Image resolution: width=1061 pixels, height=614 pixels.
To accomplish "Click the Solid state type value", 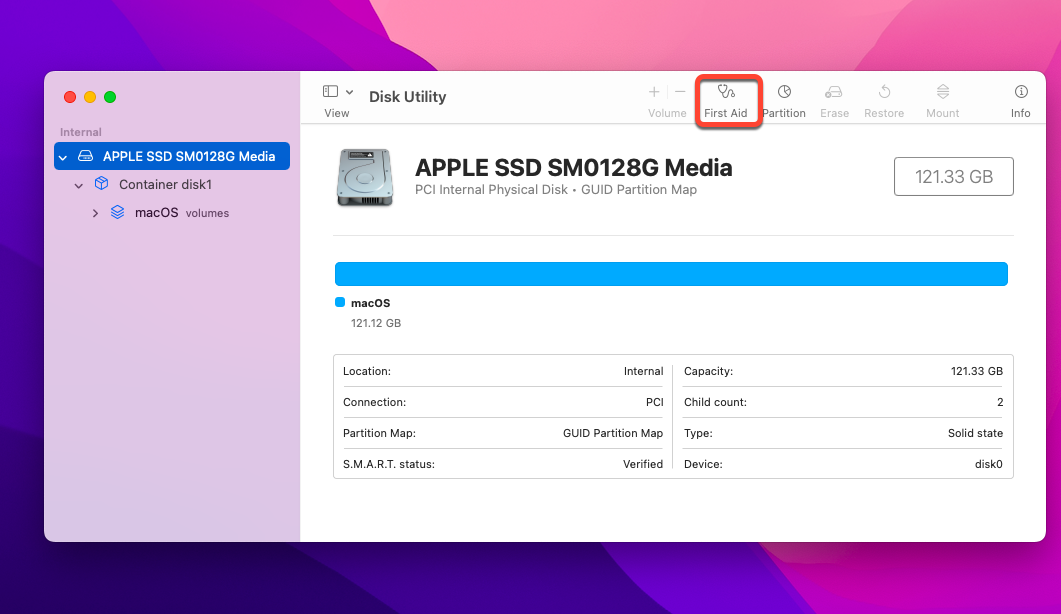I will [x=975, y=433].
